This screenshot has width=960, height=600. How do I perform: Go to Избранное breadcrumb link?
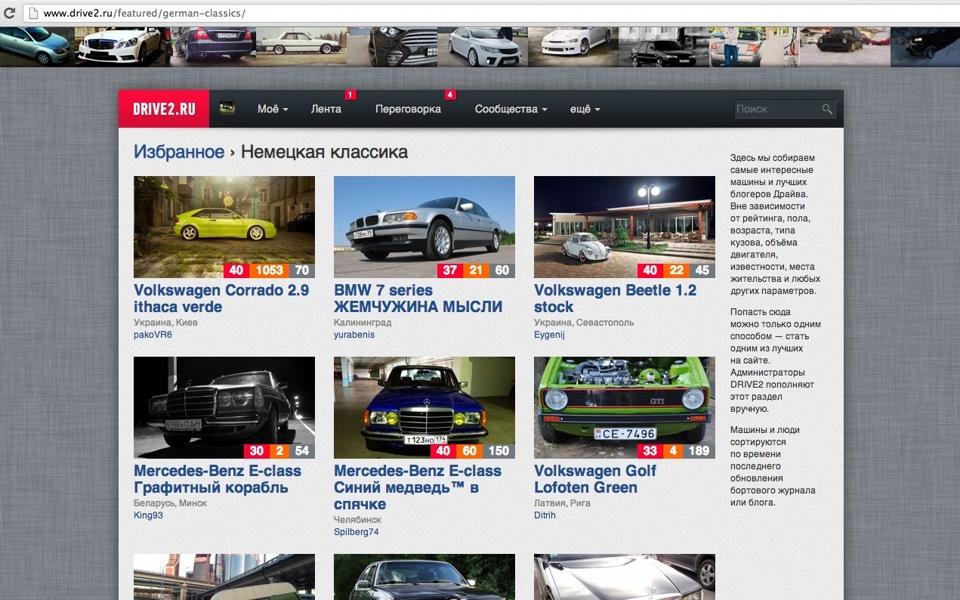coord(179,152)
